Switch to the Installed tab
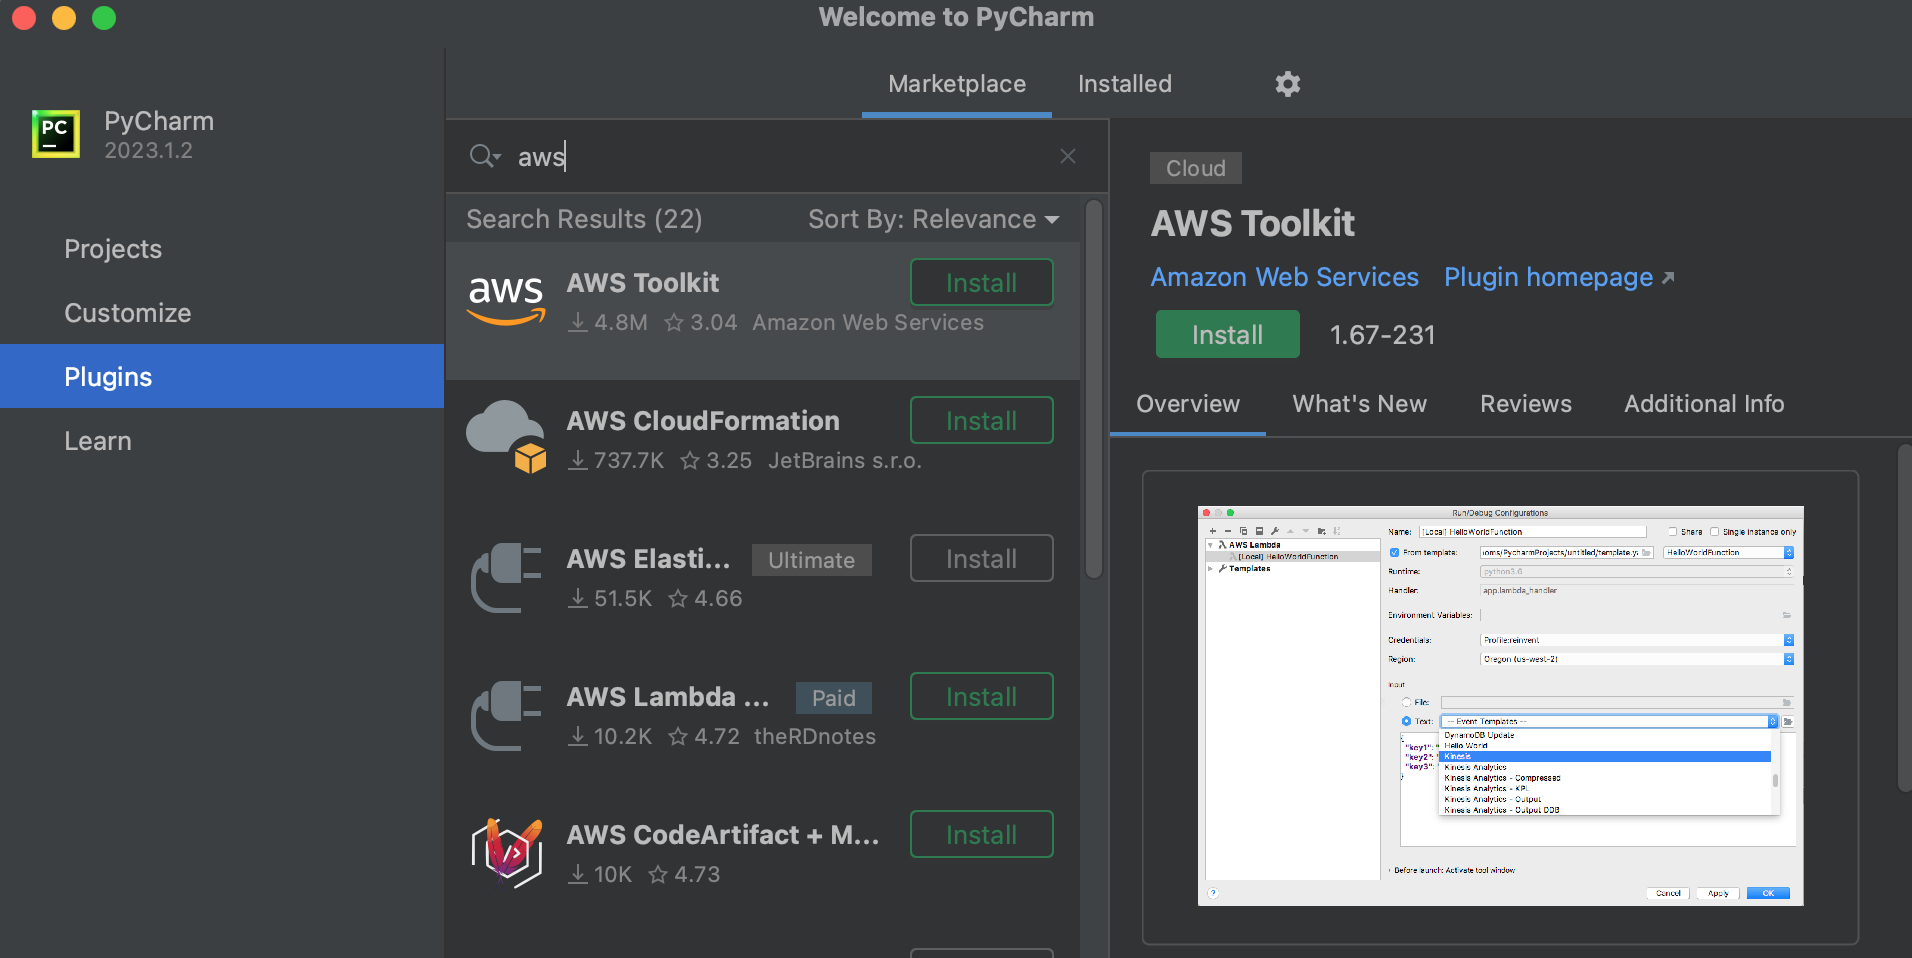Screen dimensions: 1912x958 click(x=1123, y=84)
